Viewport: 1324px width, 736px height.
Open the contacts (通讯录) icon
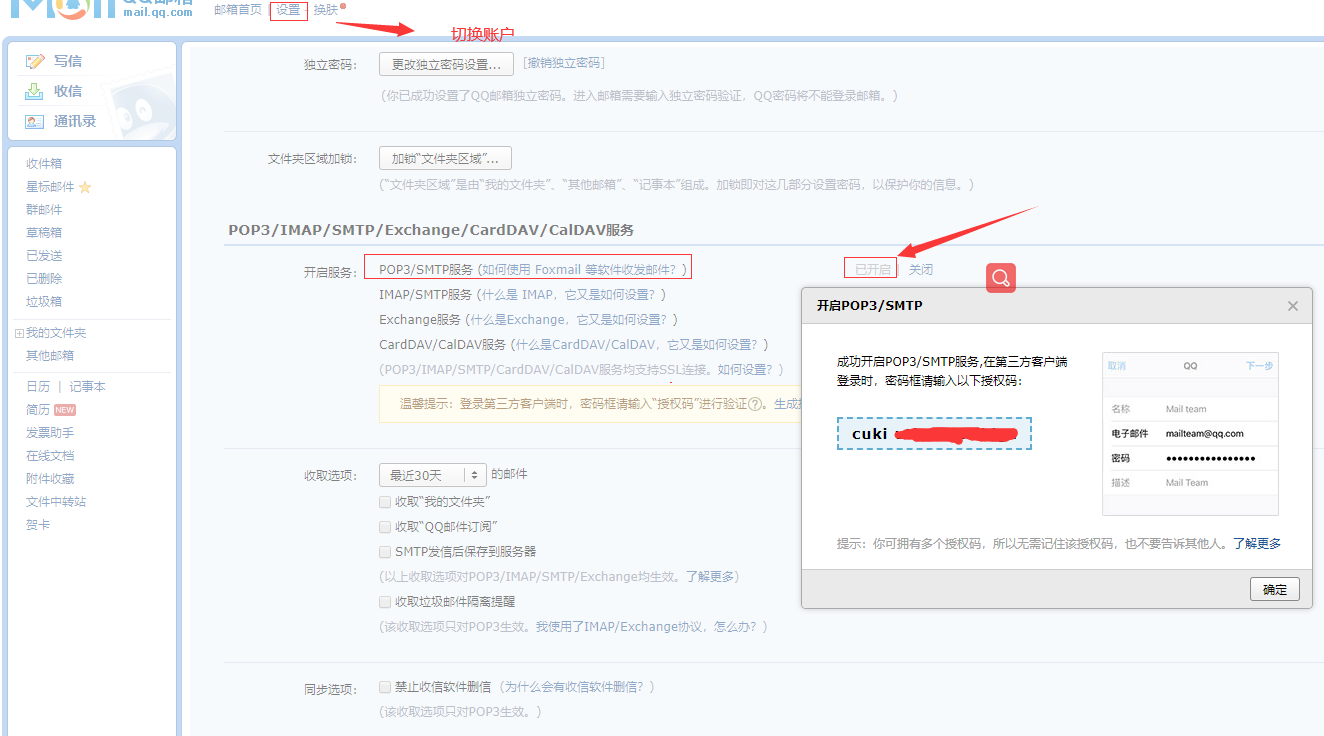click(36, 121)
